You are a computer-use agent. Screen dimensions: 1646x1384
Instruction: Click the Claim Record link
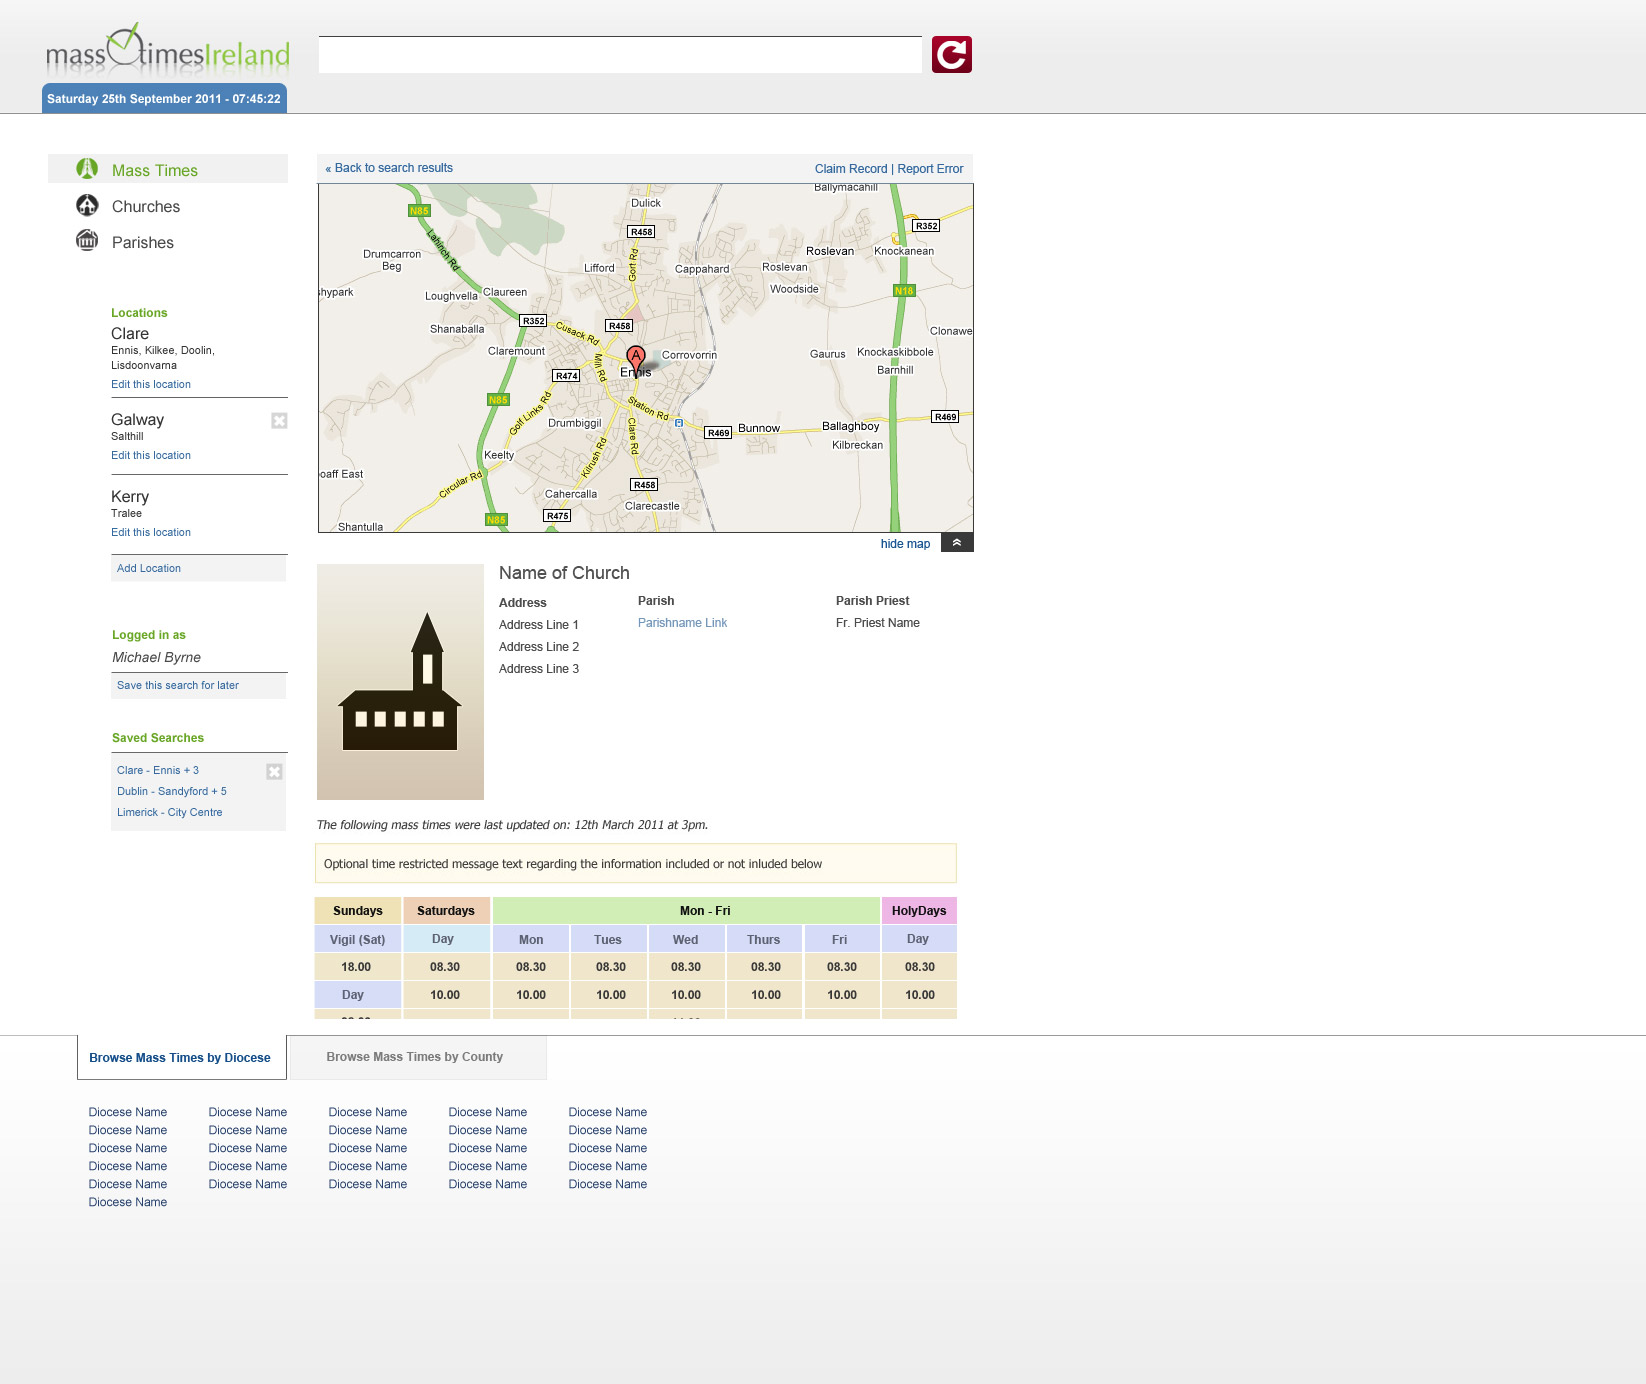pos(851,169)
